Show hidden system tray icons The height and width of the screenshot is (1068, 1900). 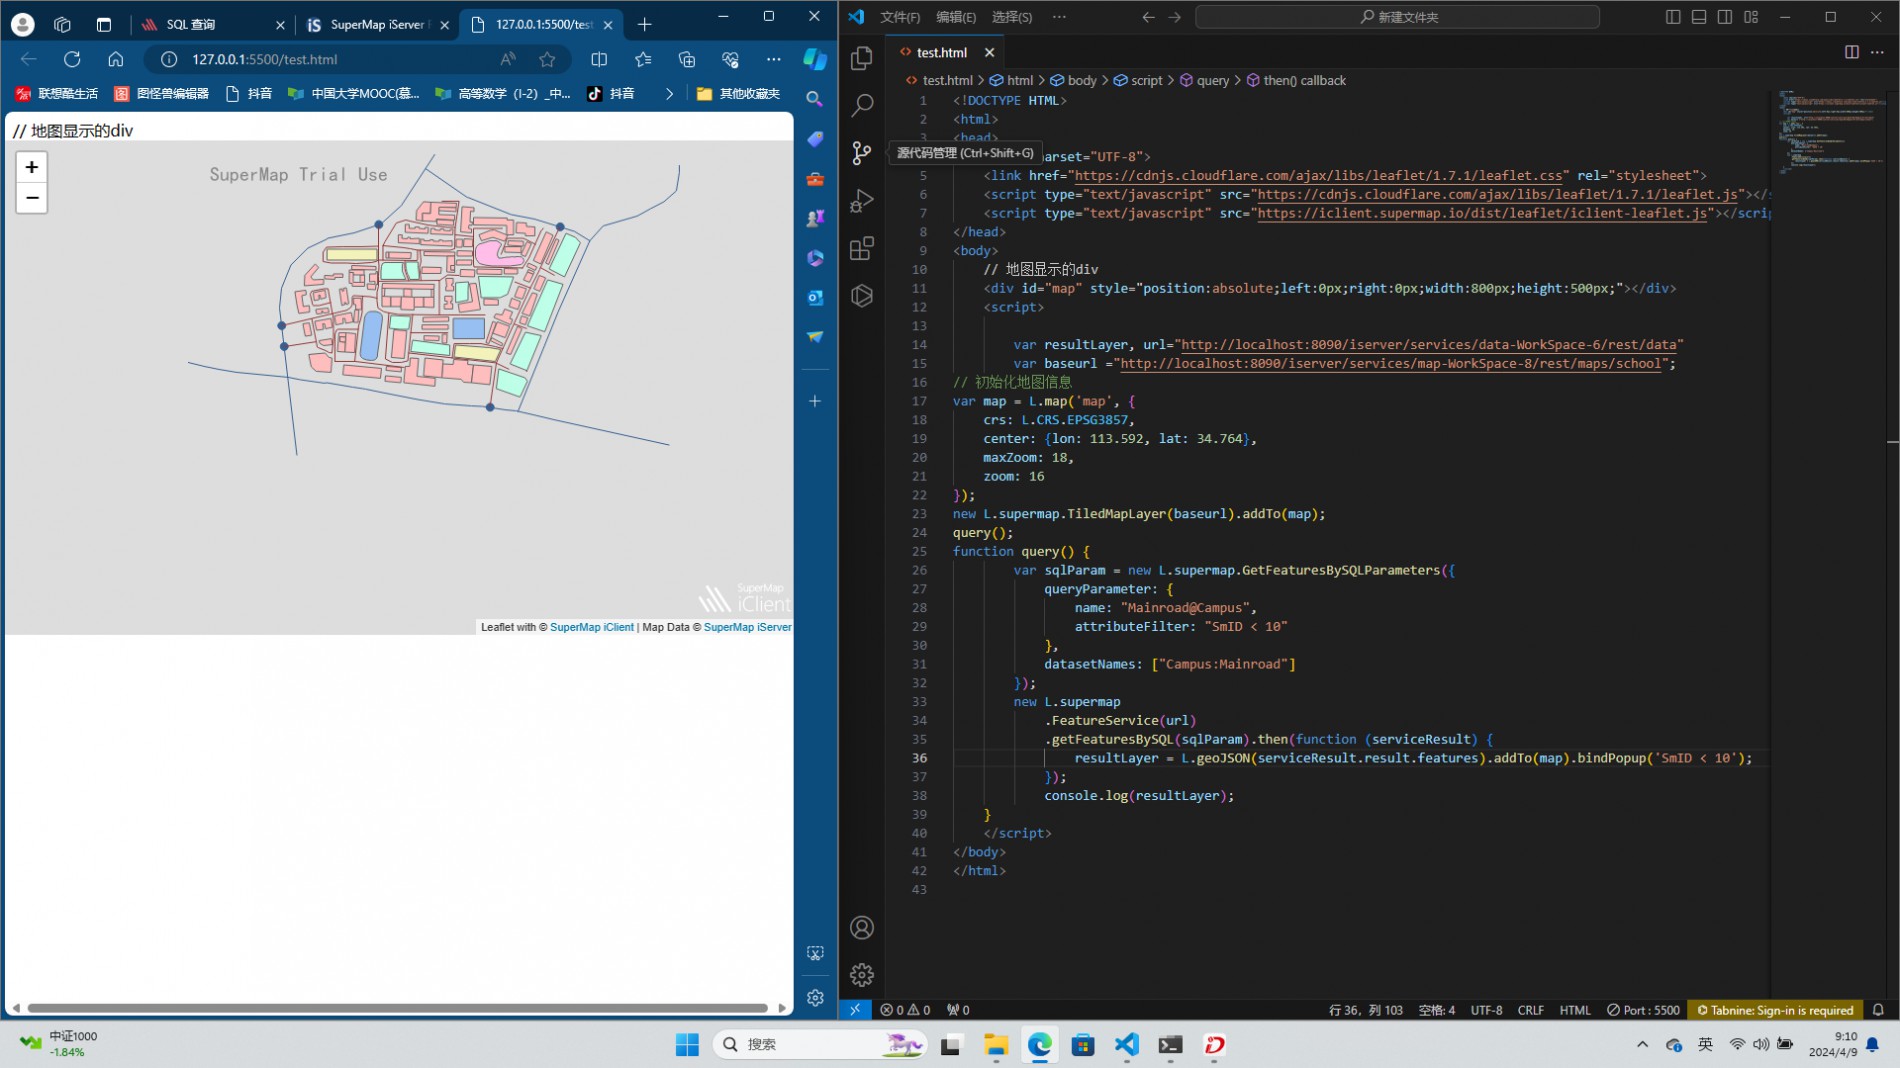(x=1642, y=1044)
